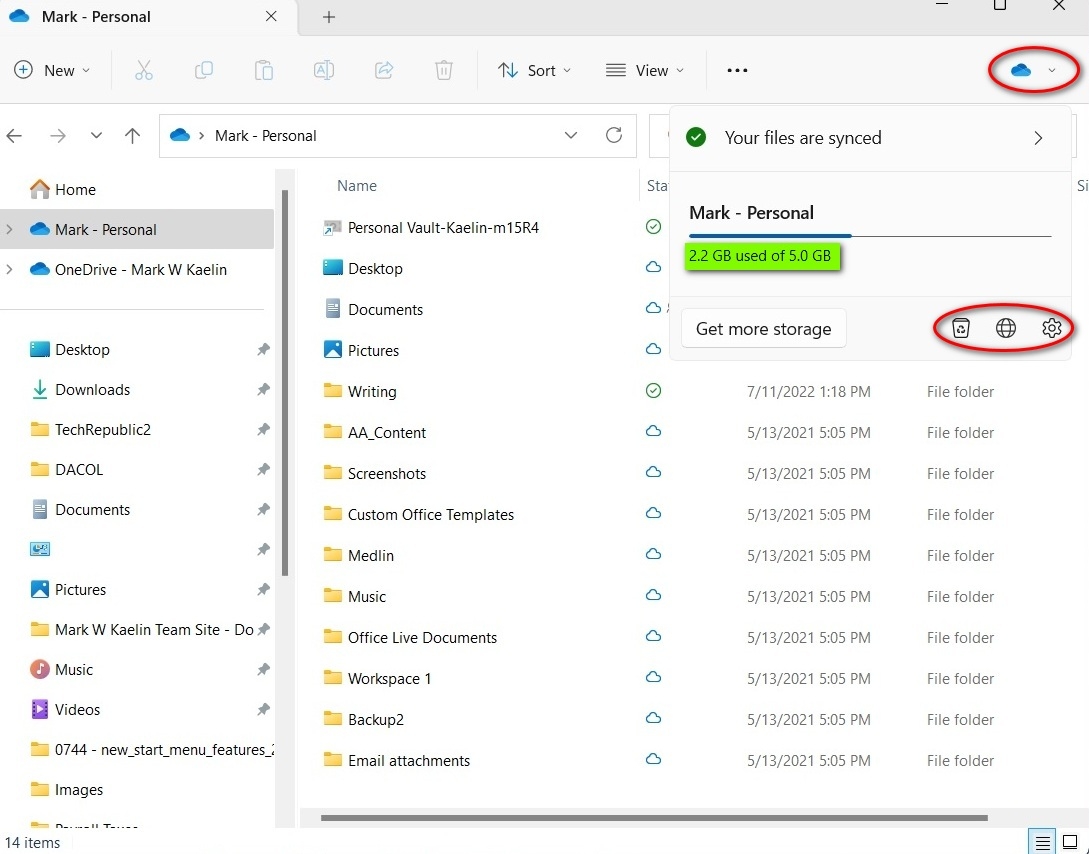Click the See more ellipsis menu
This screenshot has width=1089, height=854.
click(x=737, y=70)
